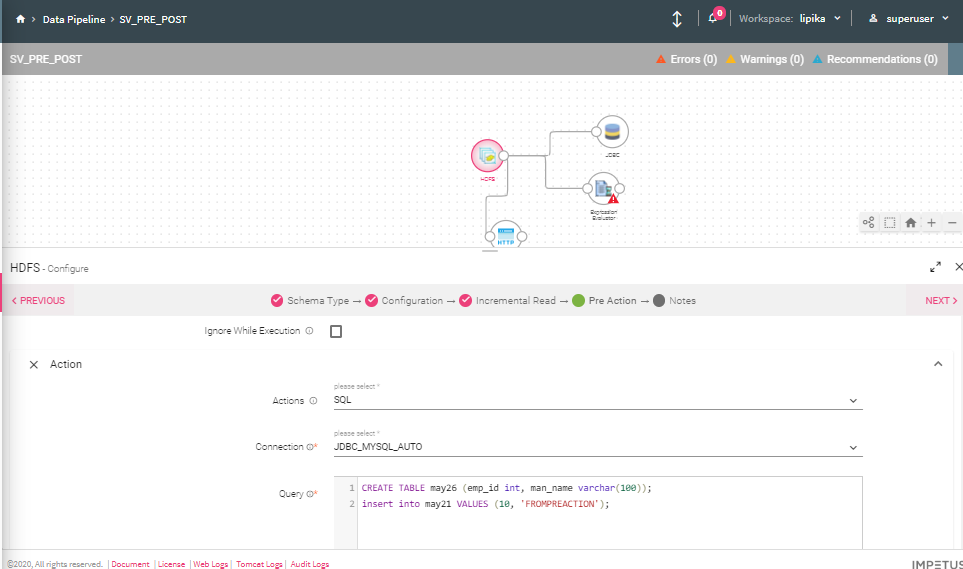Open Web Logs footer link
This screenshot has width=963, height=569.
[211, 564]
